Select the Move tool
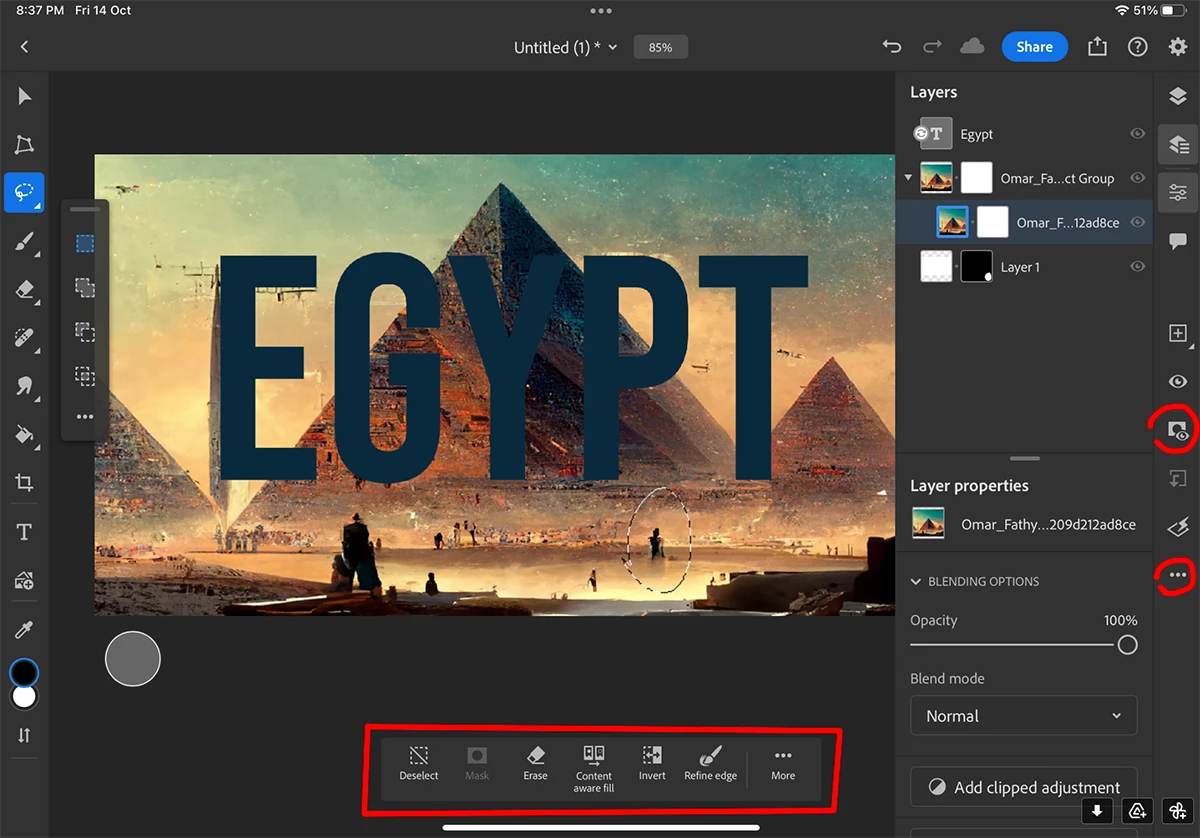 point(24,97)
